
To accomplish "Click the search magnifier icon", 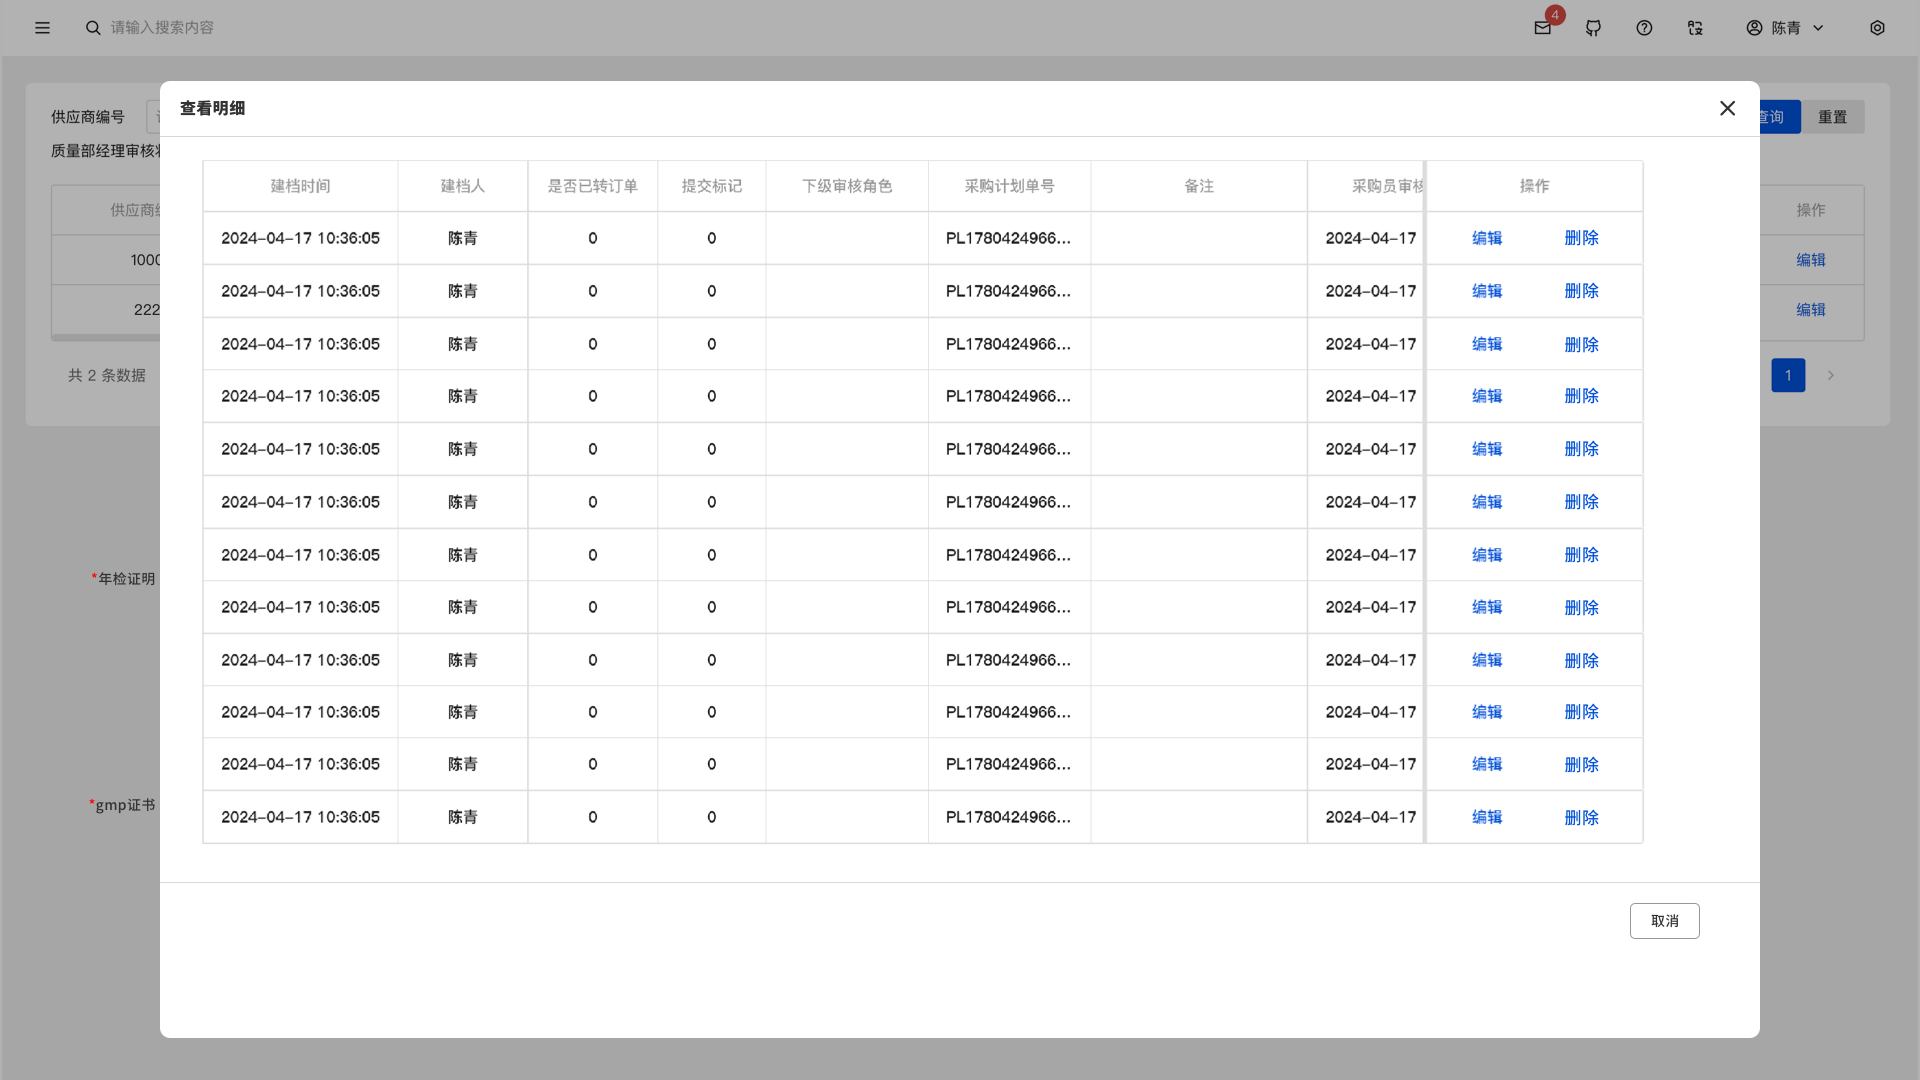I will point(93,28).
